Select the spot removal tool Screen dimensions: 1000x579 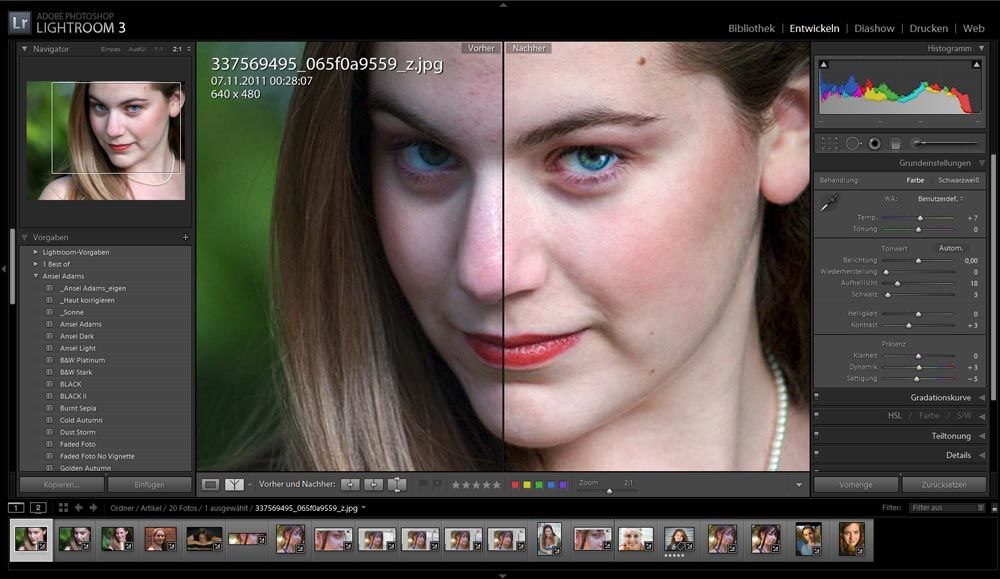click(853, 143)
